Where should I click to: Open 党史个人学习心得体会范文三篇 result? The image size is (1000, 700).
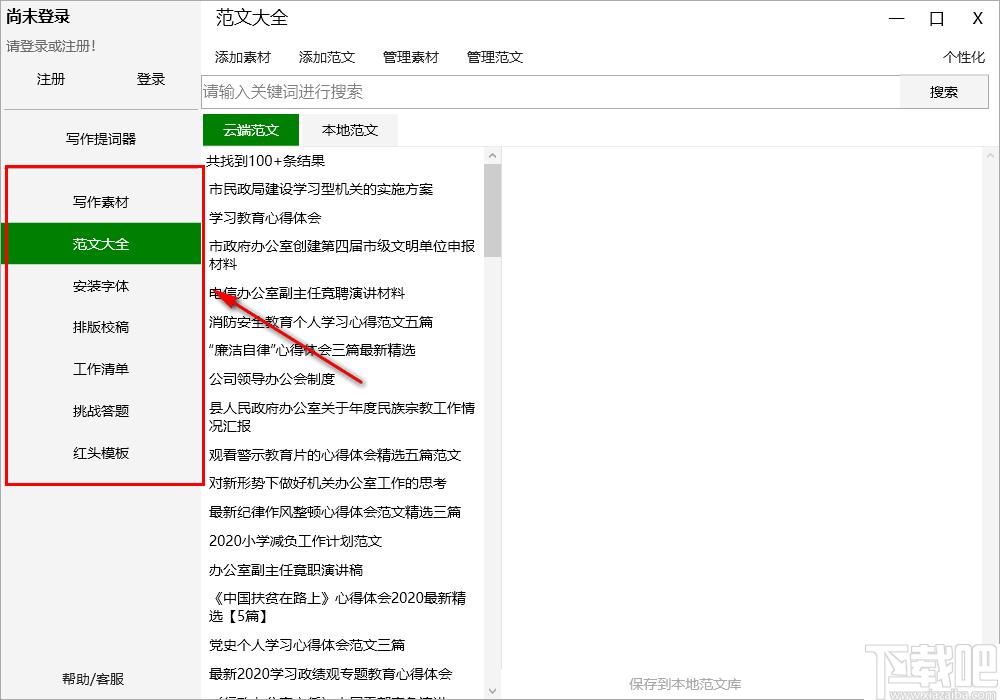[307, 645]
